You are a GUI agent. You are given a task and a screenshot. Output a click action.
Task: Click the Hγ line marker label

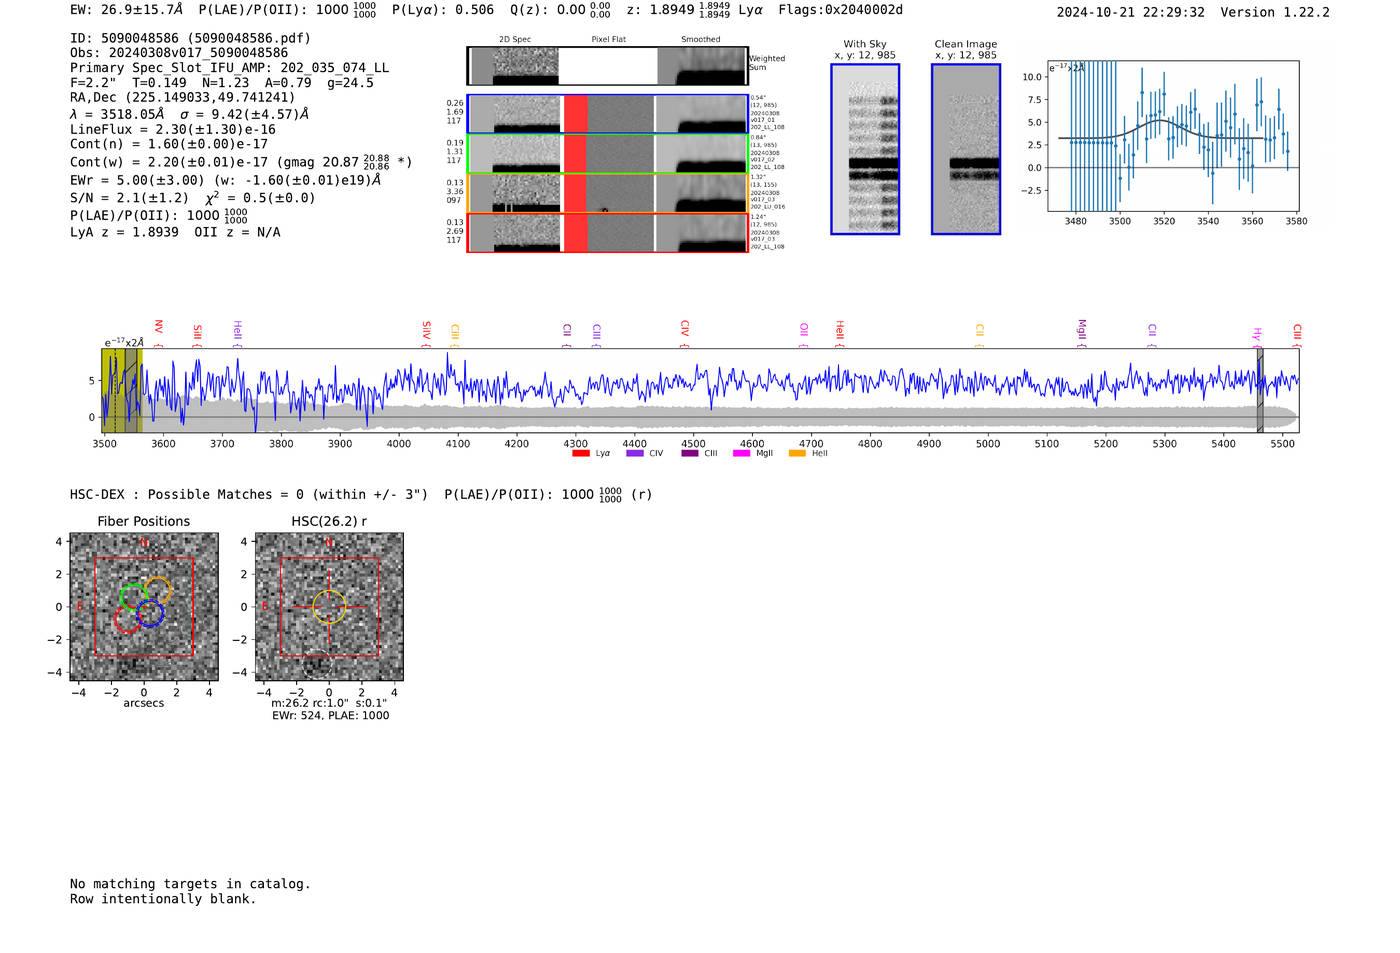coord(1257,334)
